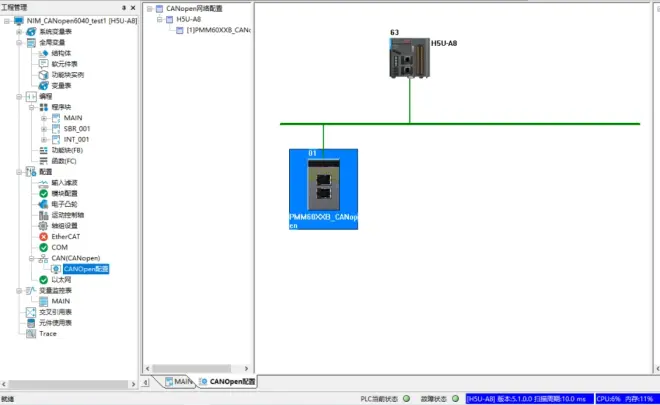660x405 pixels.
Task: Click the PLC当前状态 indicator light
Action: coord(407,398)
